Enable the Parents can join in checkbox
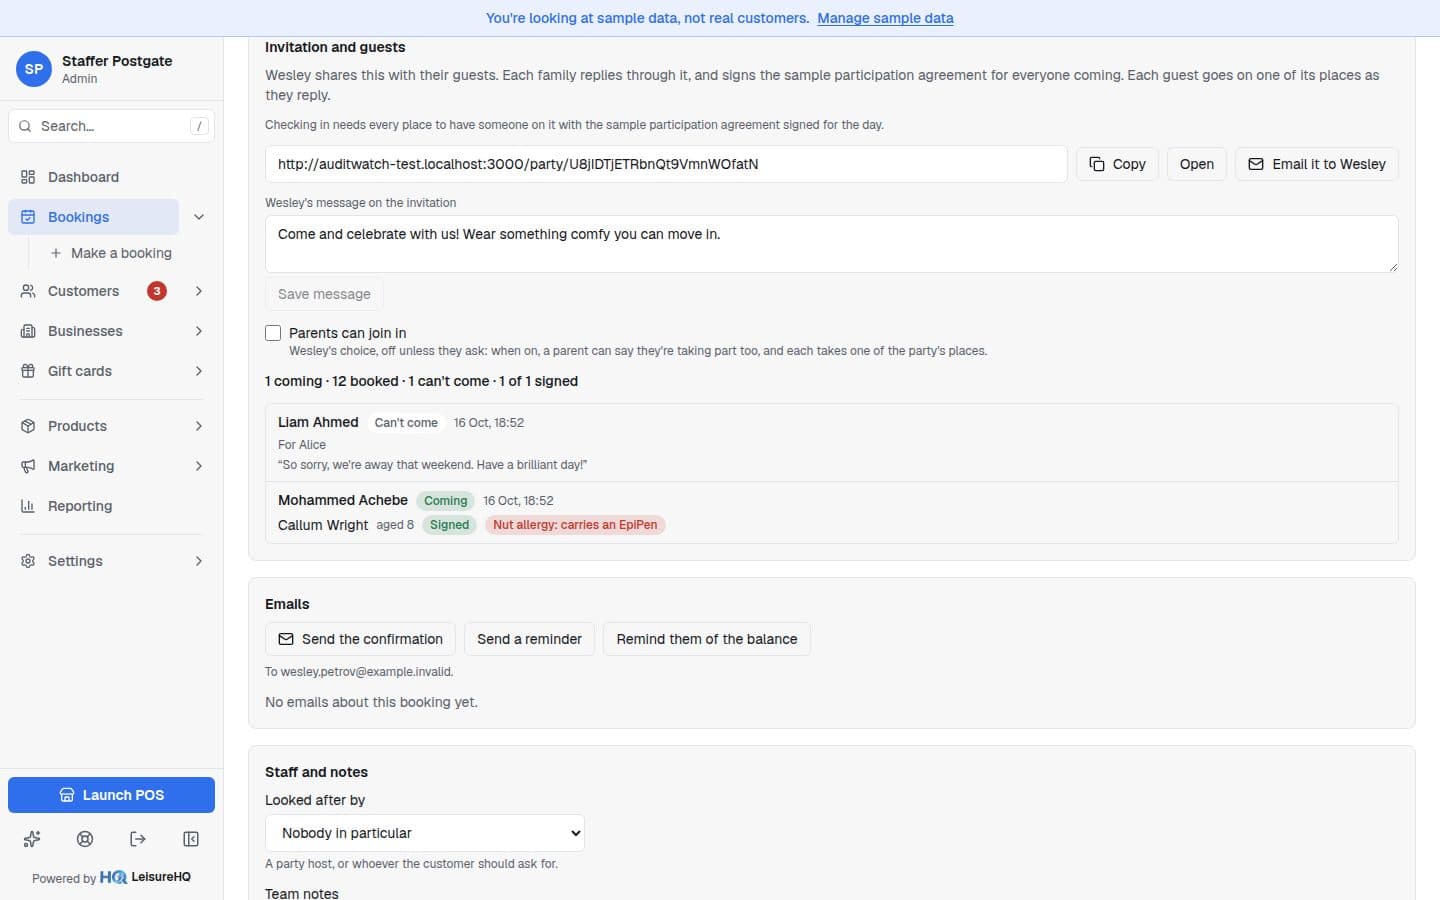The width and height of the screenshot is (1440, 900). (x=273, y=333)
